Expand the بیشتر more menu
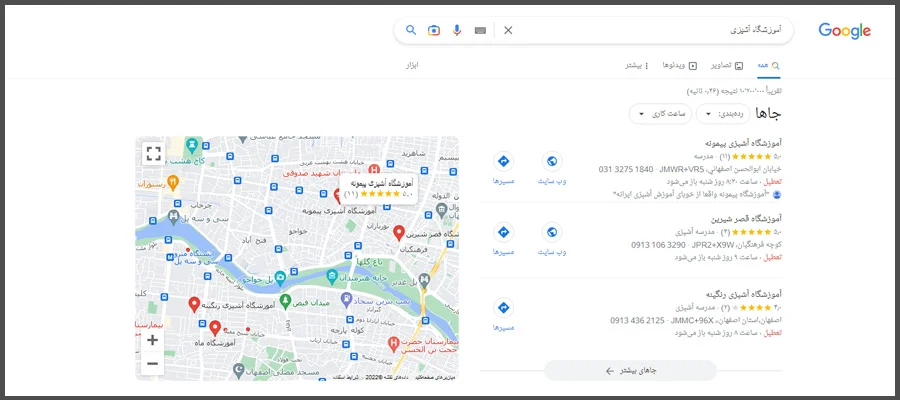The height and width of the screenshot is (400, 900). pyautogui.click(x=638, y=65)
